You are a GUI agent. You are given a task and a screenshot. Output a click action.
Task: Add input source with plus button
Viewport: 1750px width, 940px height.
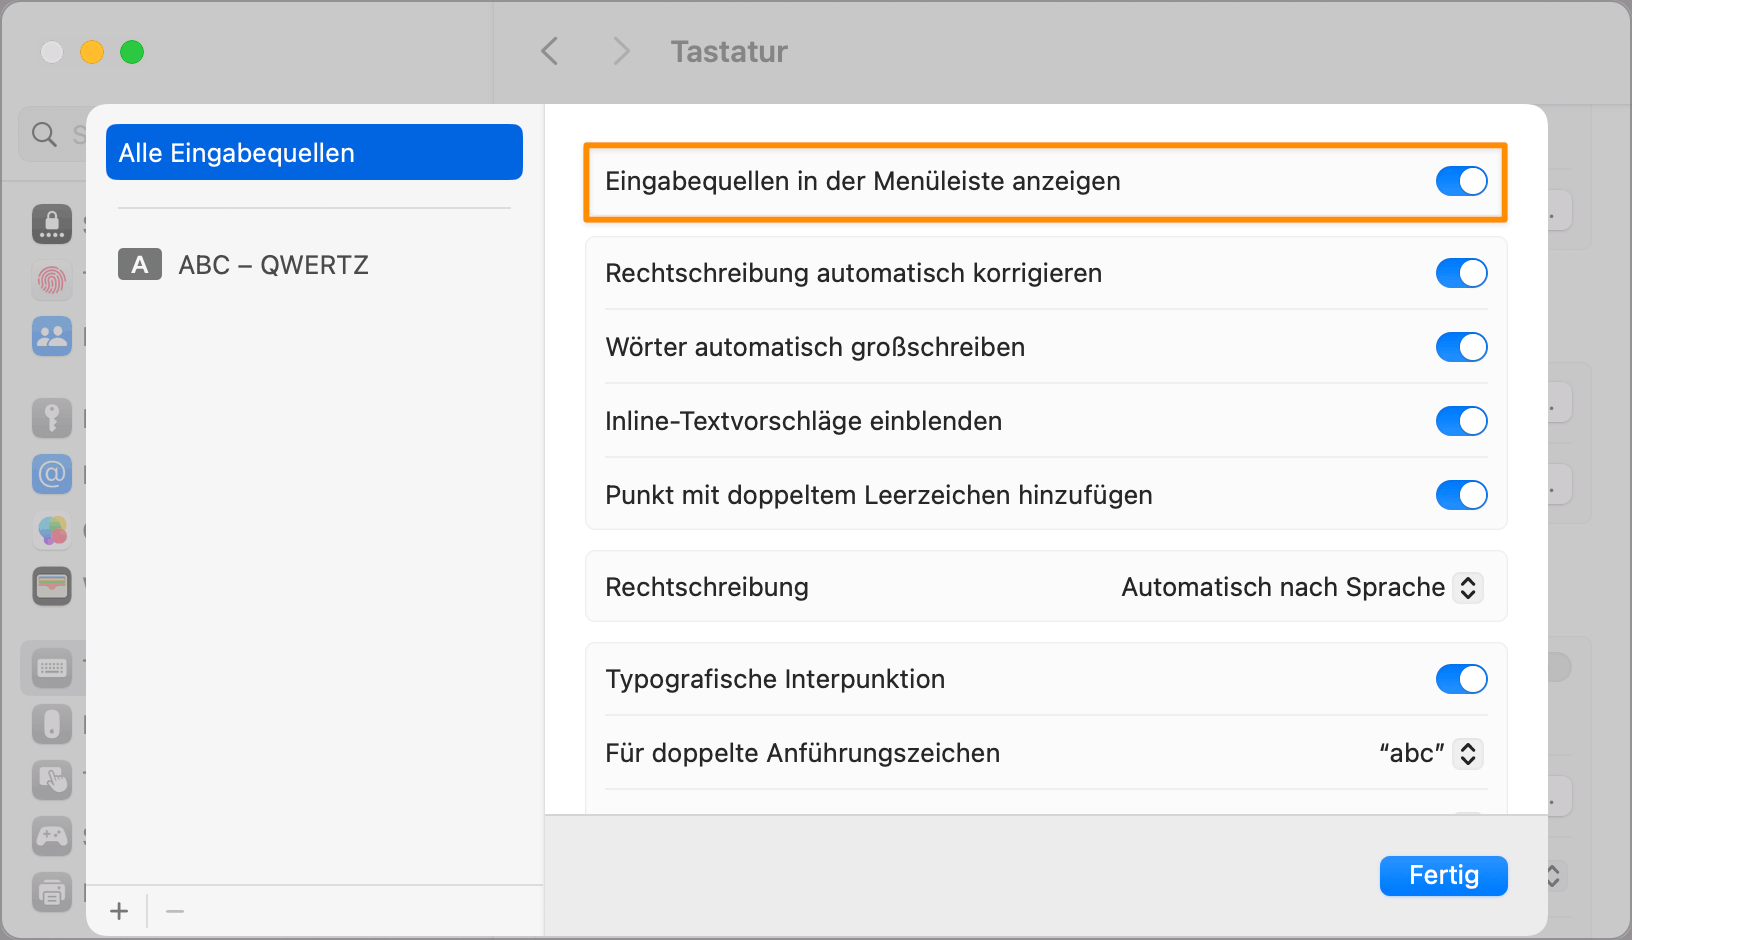pos(119,911)
